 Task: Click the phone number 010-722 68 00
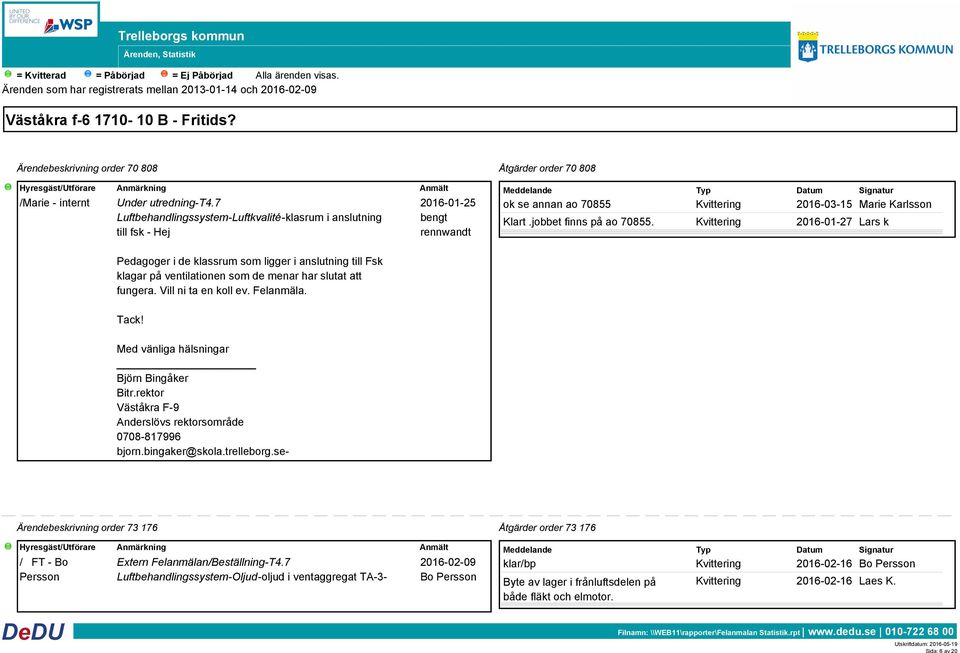pos(919,632)
